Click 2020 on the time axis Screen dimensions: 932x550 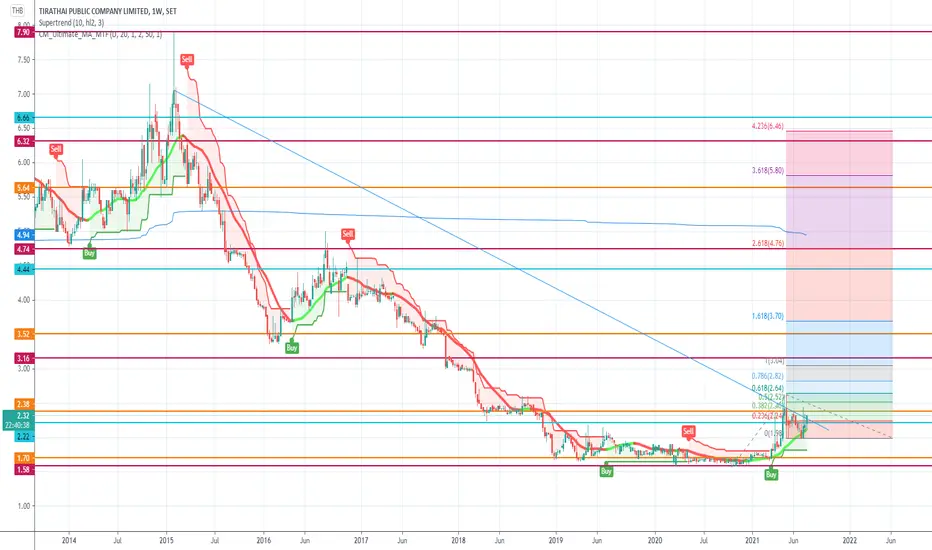point(655,540)
